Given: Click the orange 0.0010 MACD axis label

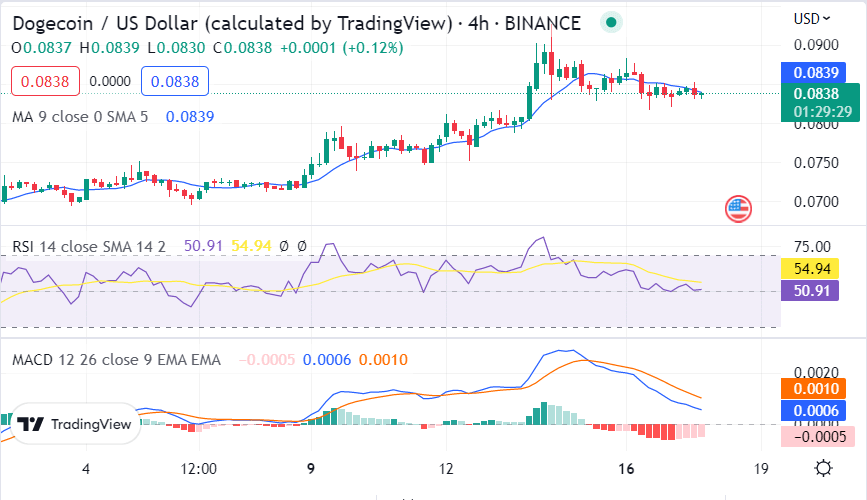Looking at the screenshot, I should (x=813, y=389).
